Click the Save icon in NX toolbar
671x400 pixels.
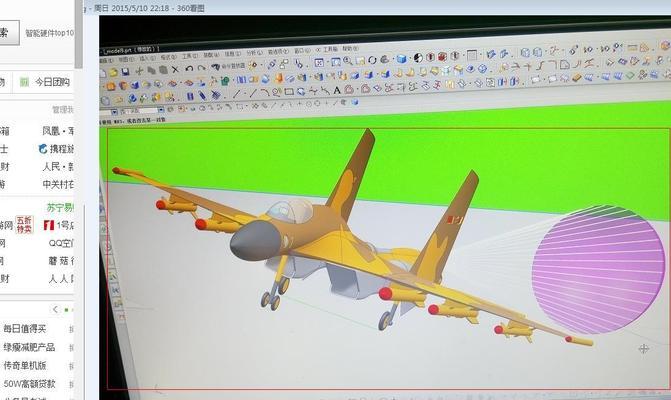point(125,72)
